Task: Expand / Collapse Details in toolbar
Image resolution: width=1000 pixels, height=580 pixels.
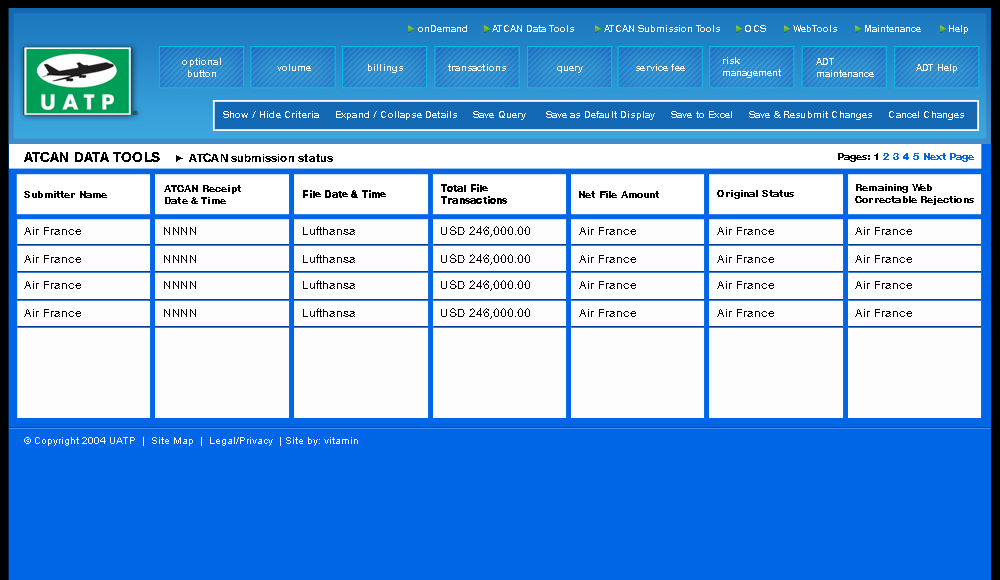Action: 396,115
